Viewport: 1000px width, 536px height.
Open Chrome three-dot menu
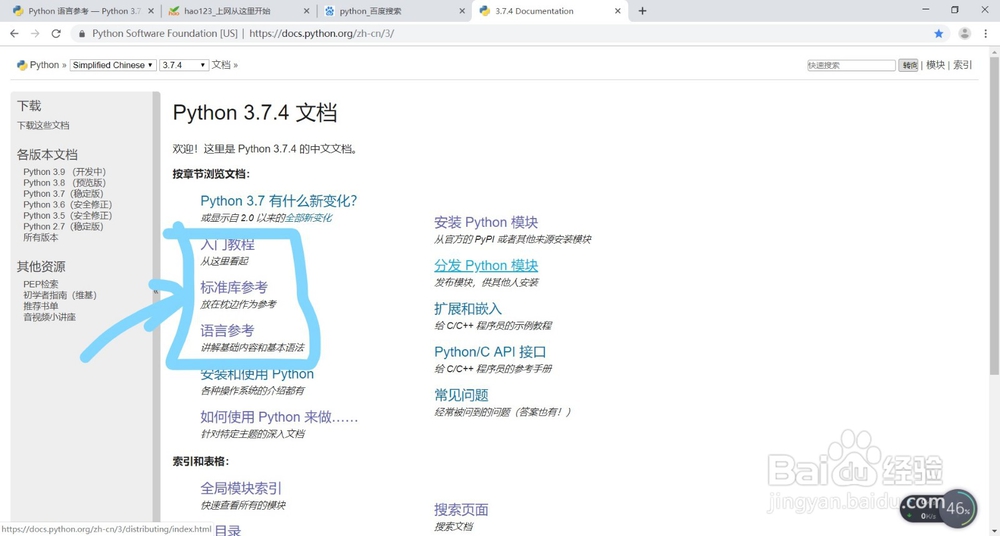[x=985, y=33]
